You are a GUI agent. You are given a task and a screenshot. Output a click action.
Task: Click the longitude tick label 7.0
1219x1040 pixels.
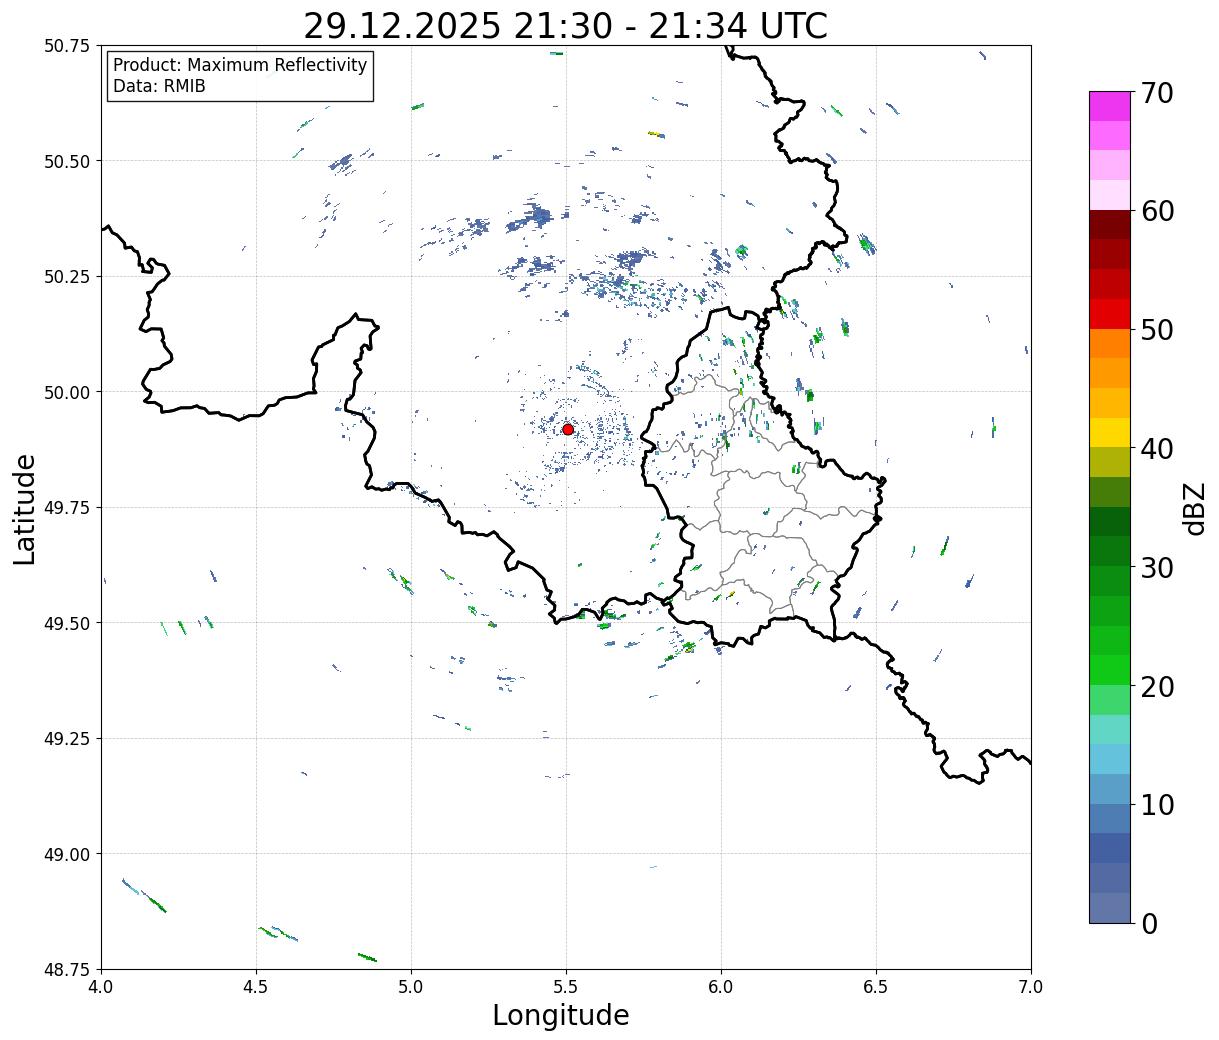tap(1031, 987)
